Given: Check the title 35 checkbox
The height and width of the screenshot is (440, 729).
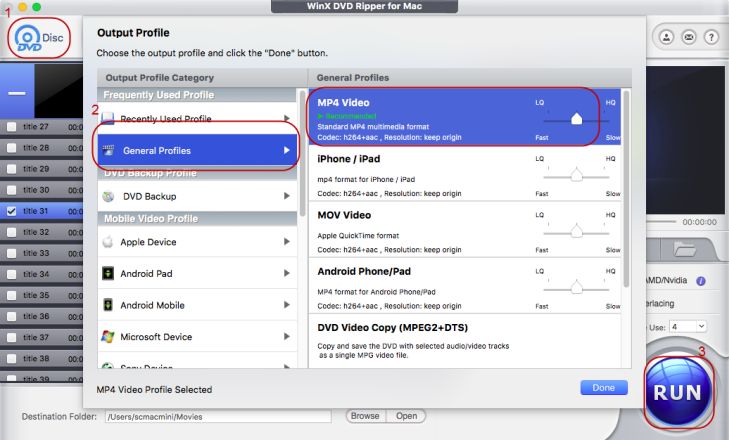Looking at the screenshot, I should coord(12,295).
